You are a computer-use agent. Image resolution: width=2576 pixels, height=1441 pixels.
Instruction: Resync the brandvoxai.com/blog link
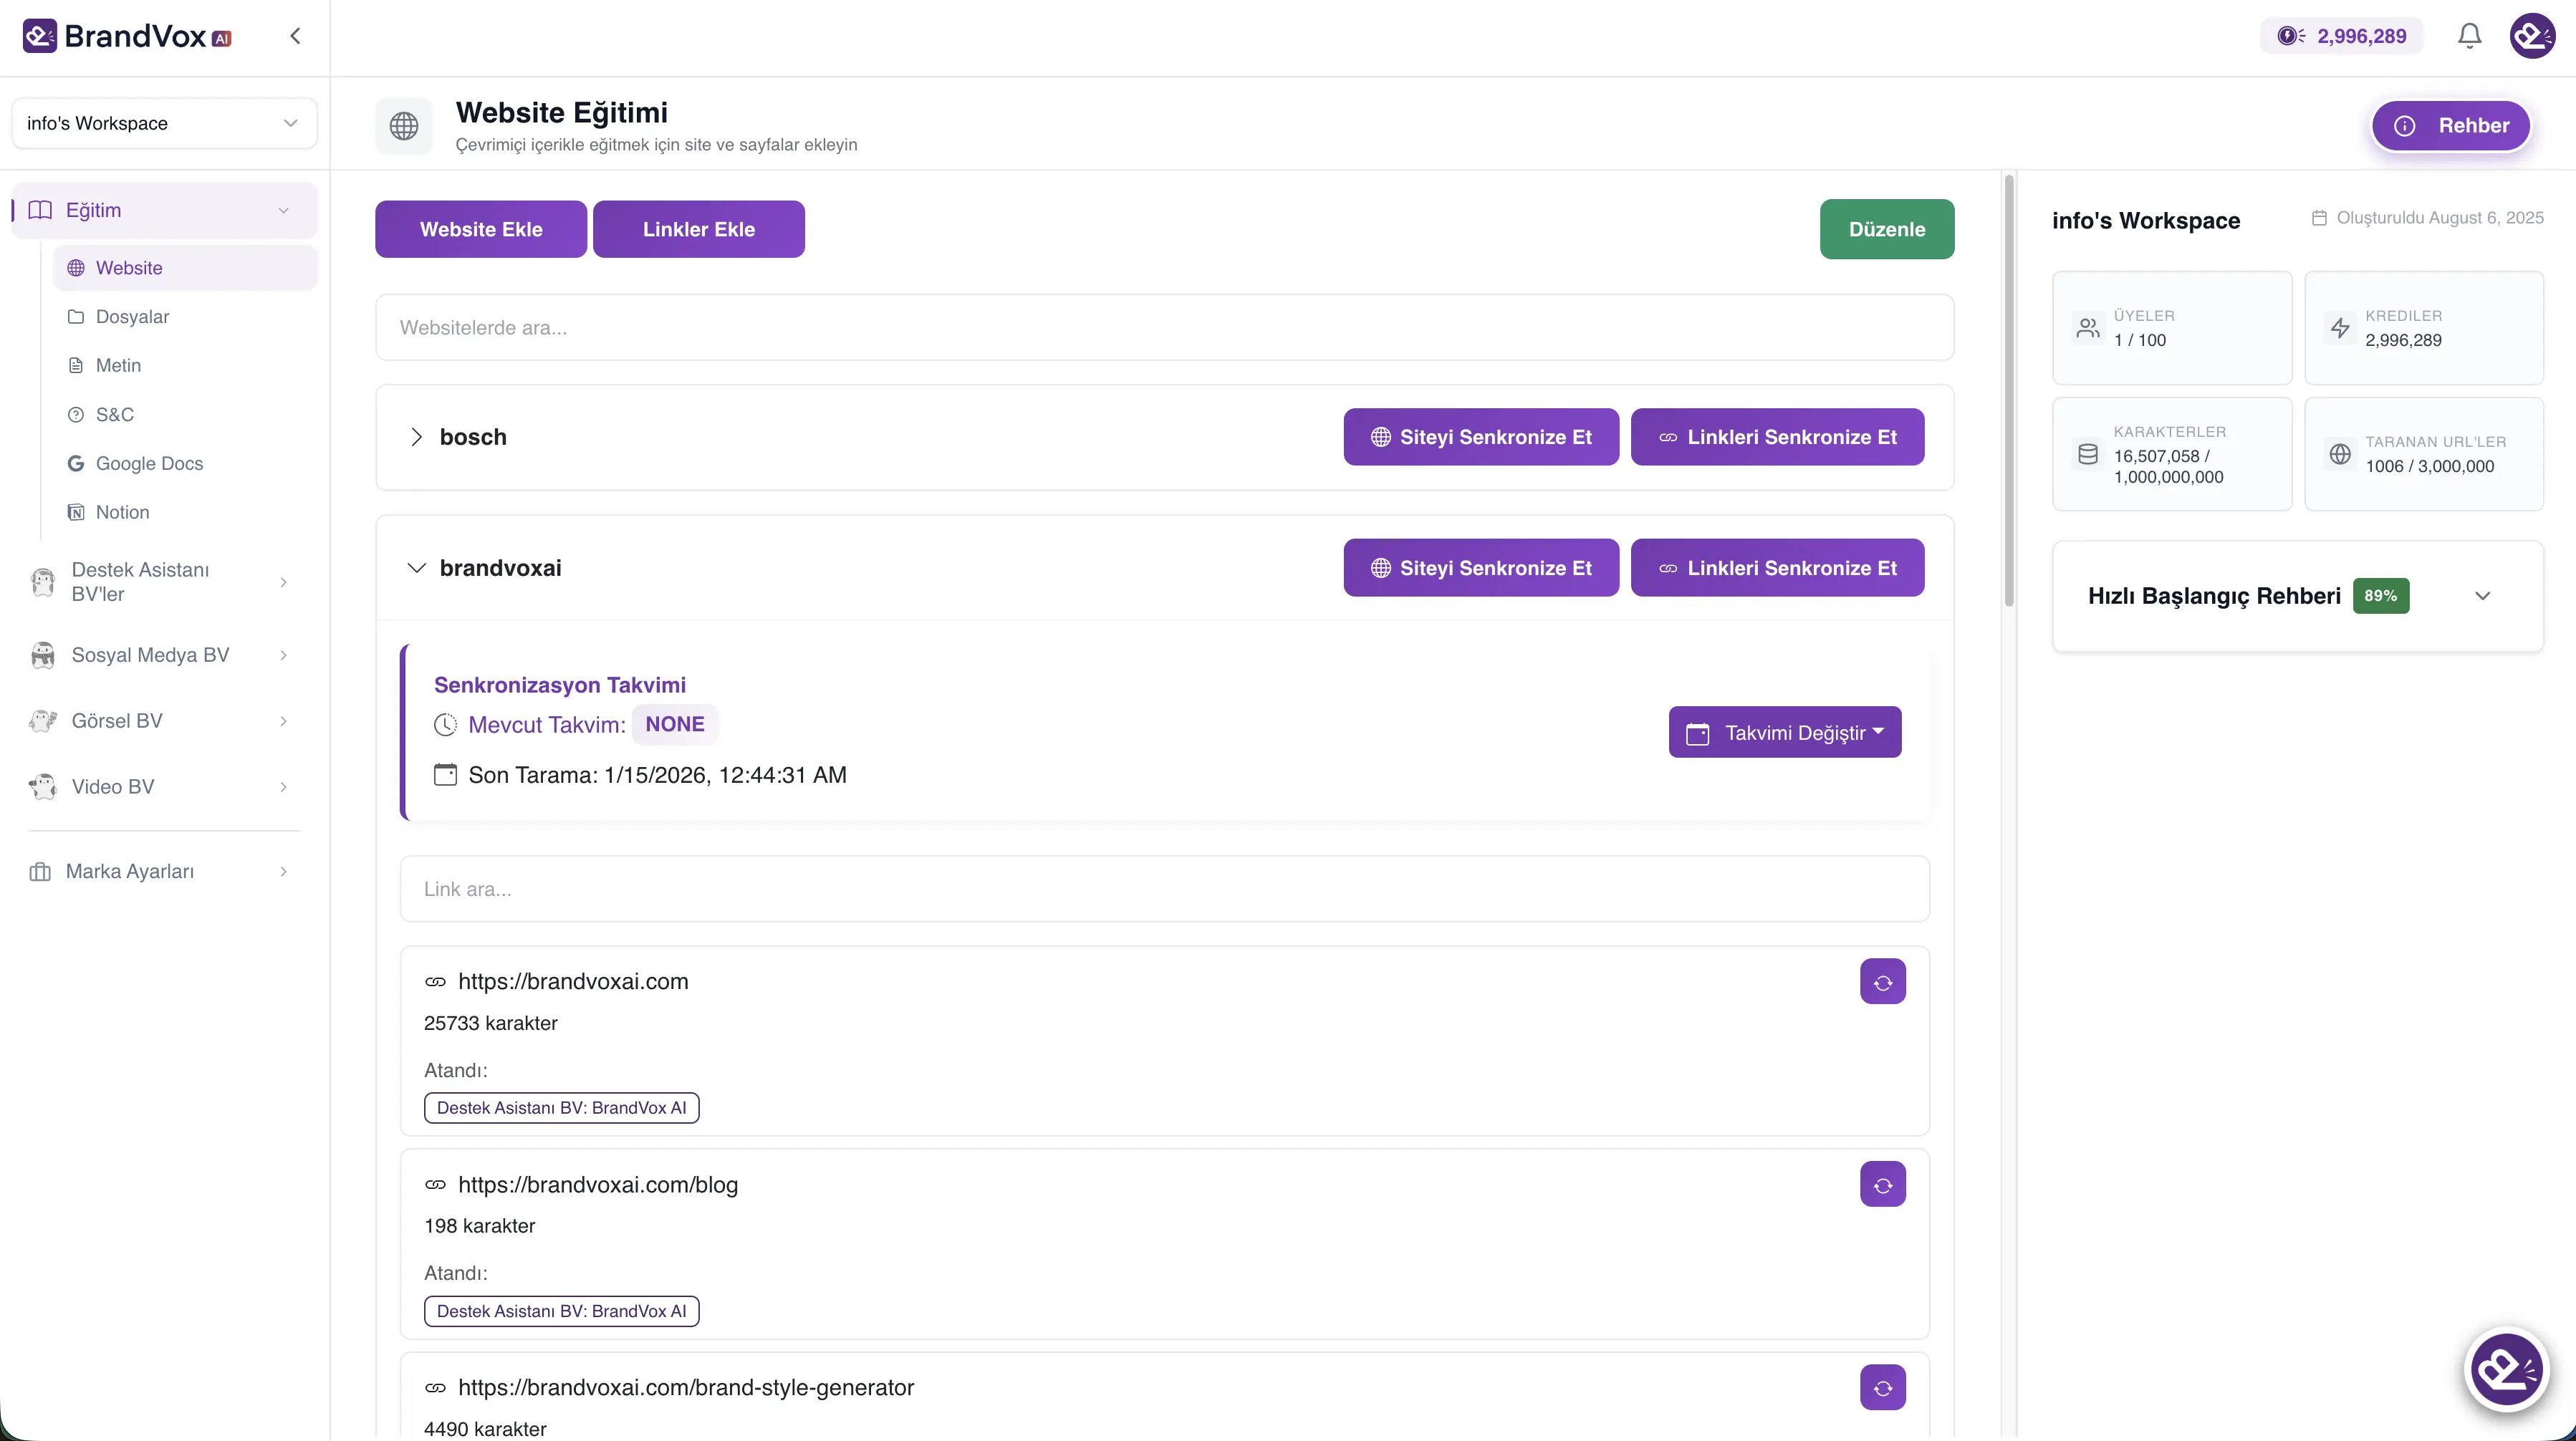pyautogui.click(x=1883, y=1185)
